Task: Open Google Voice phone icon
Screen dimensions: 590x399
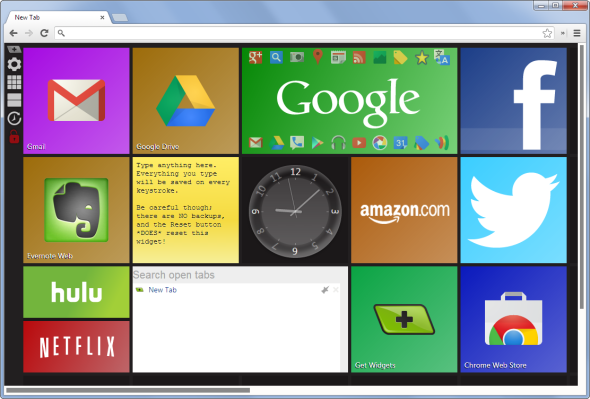Action: point(297,143)
